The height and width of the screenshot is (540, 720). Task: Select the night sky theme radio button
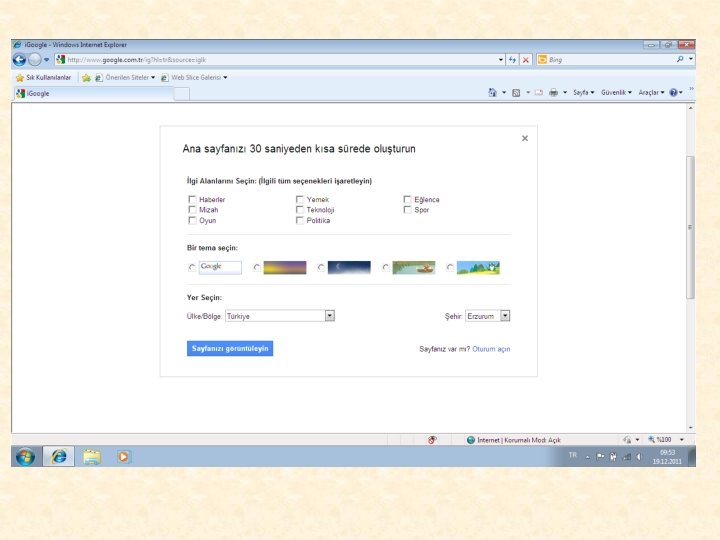coord(321,267)
